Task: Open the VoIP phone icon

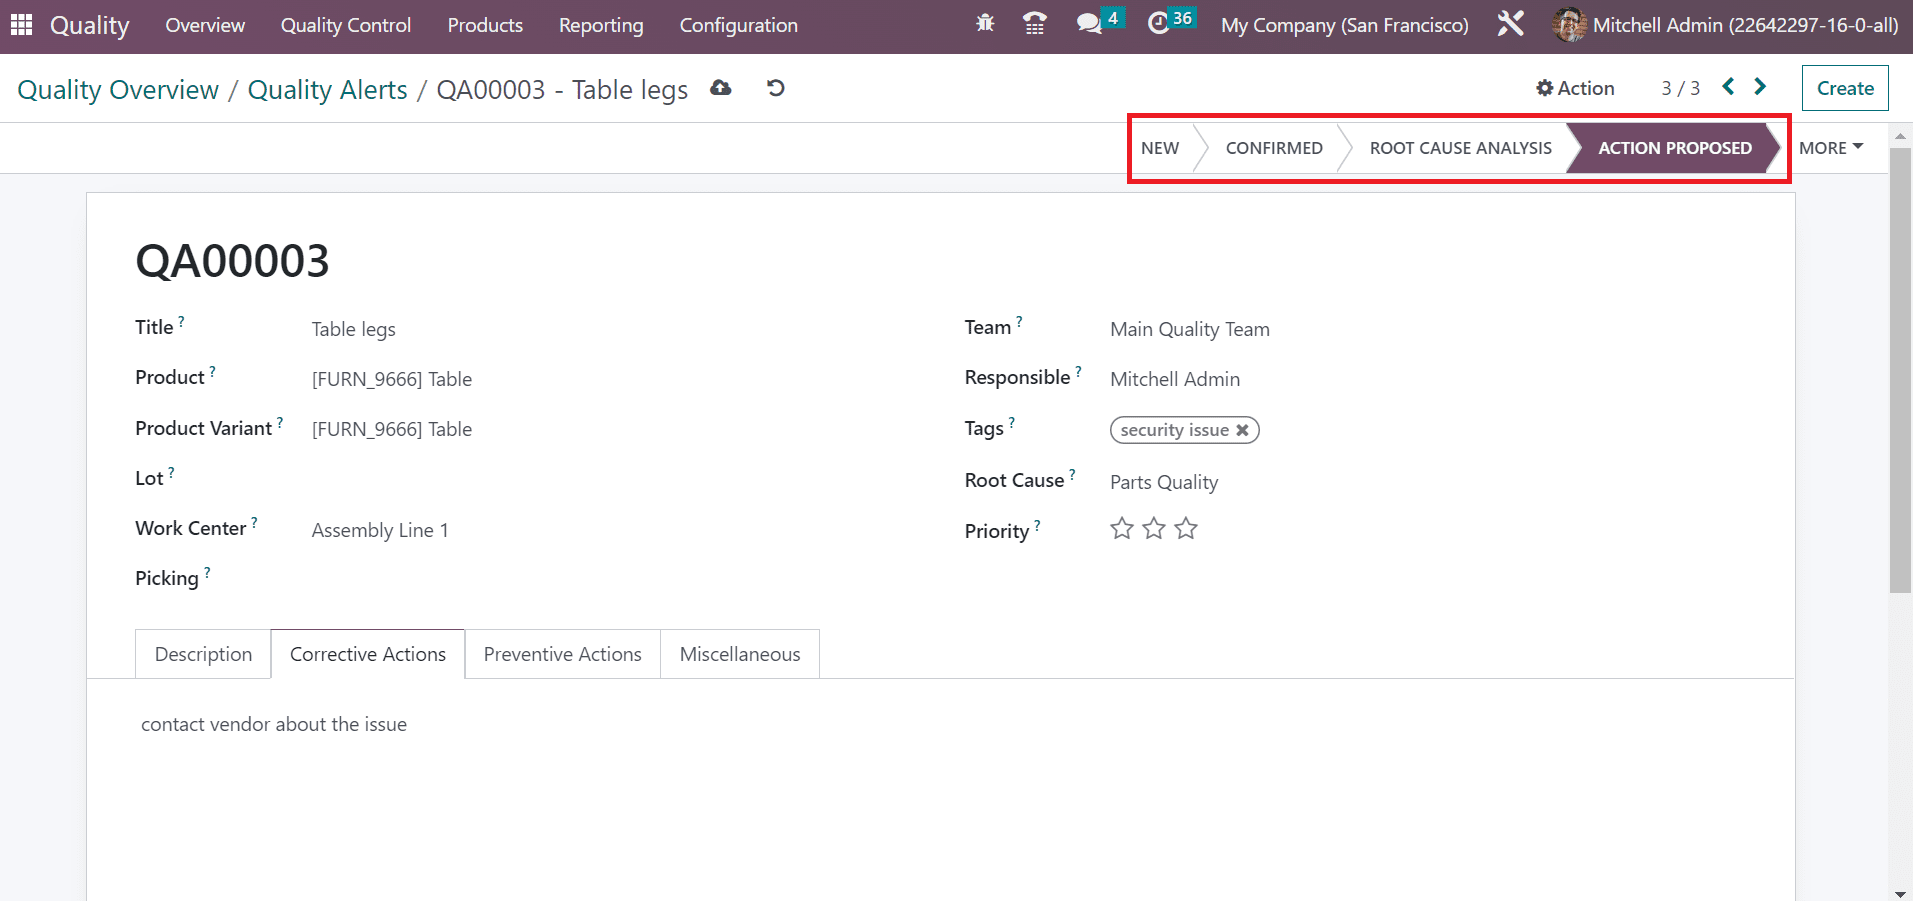Action: tap(1035, 23)
